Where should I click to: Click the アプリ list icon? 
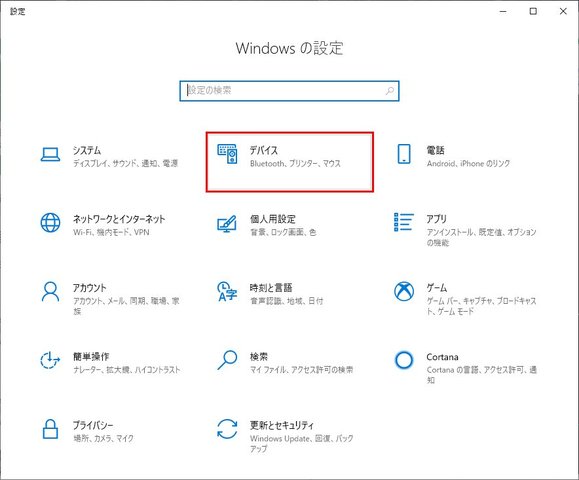coord(404,222)
